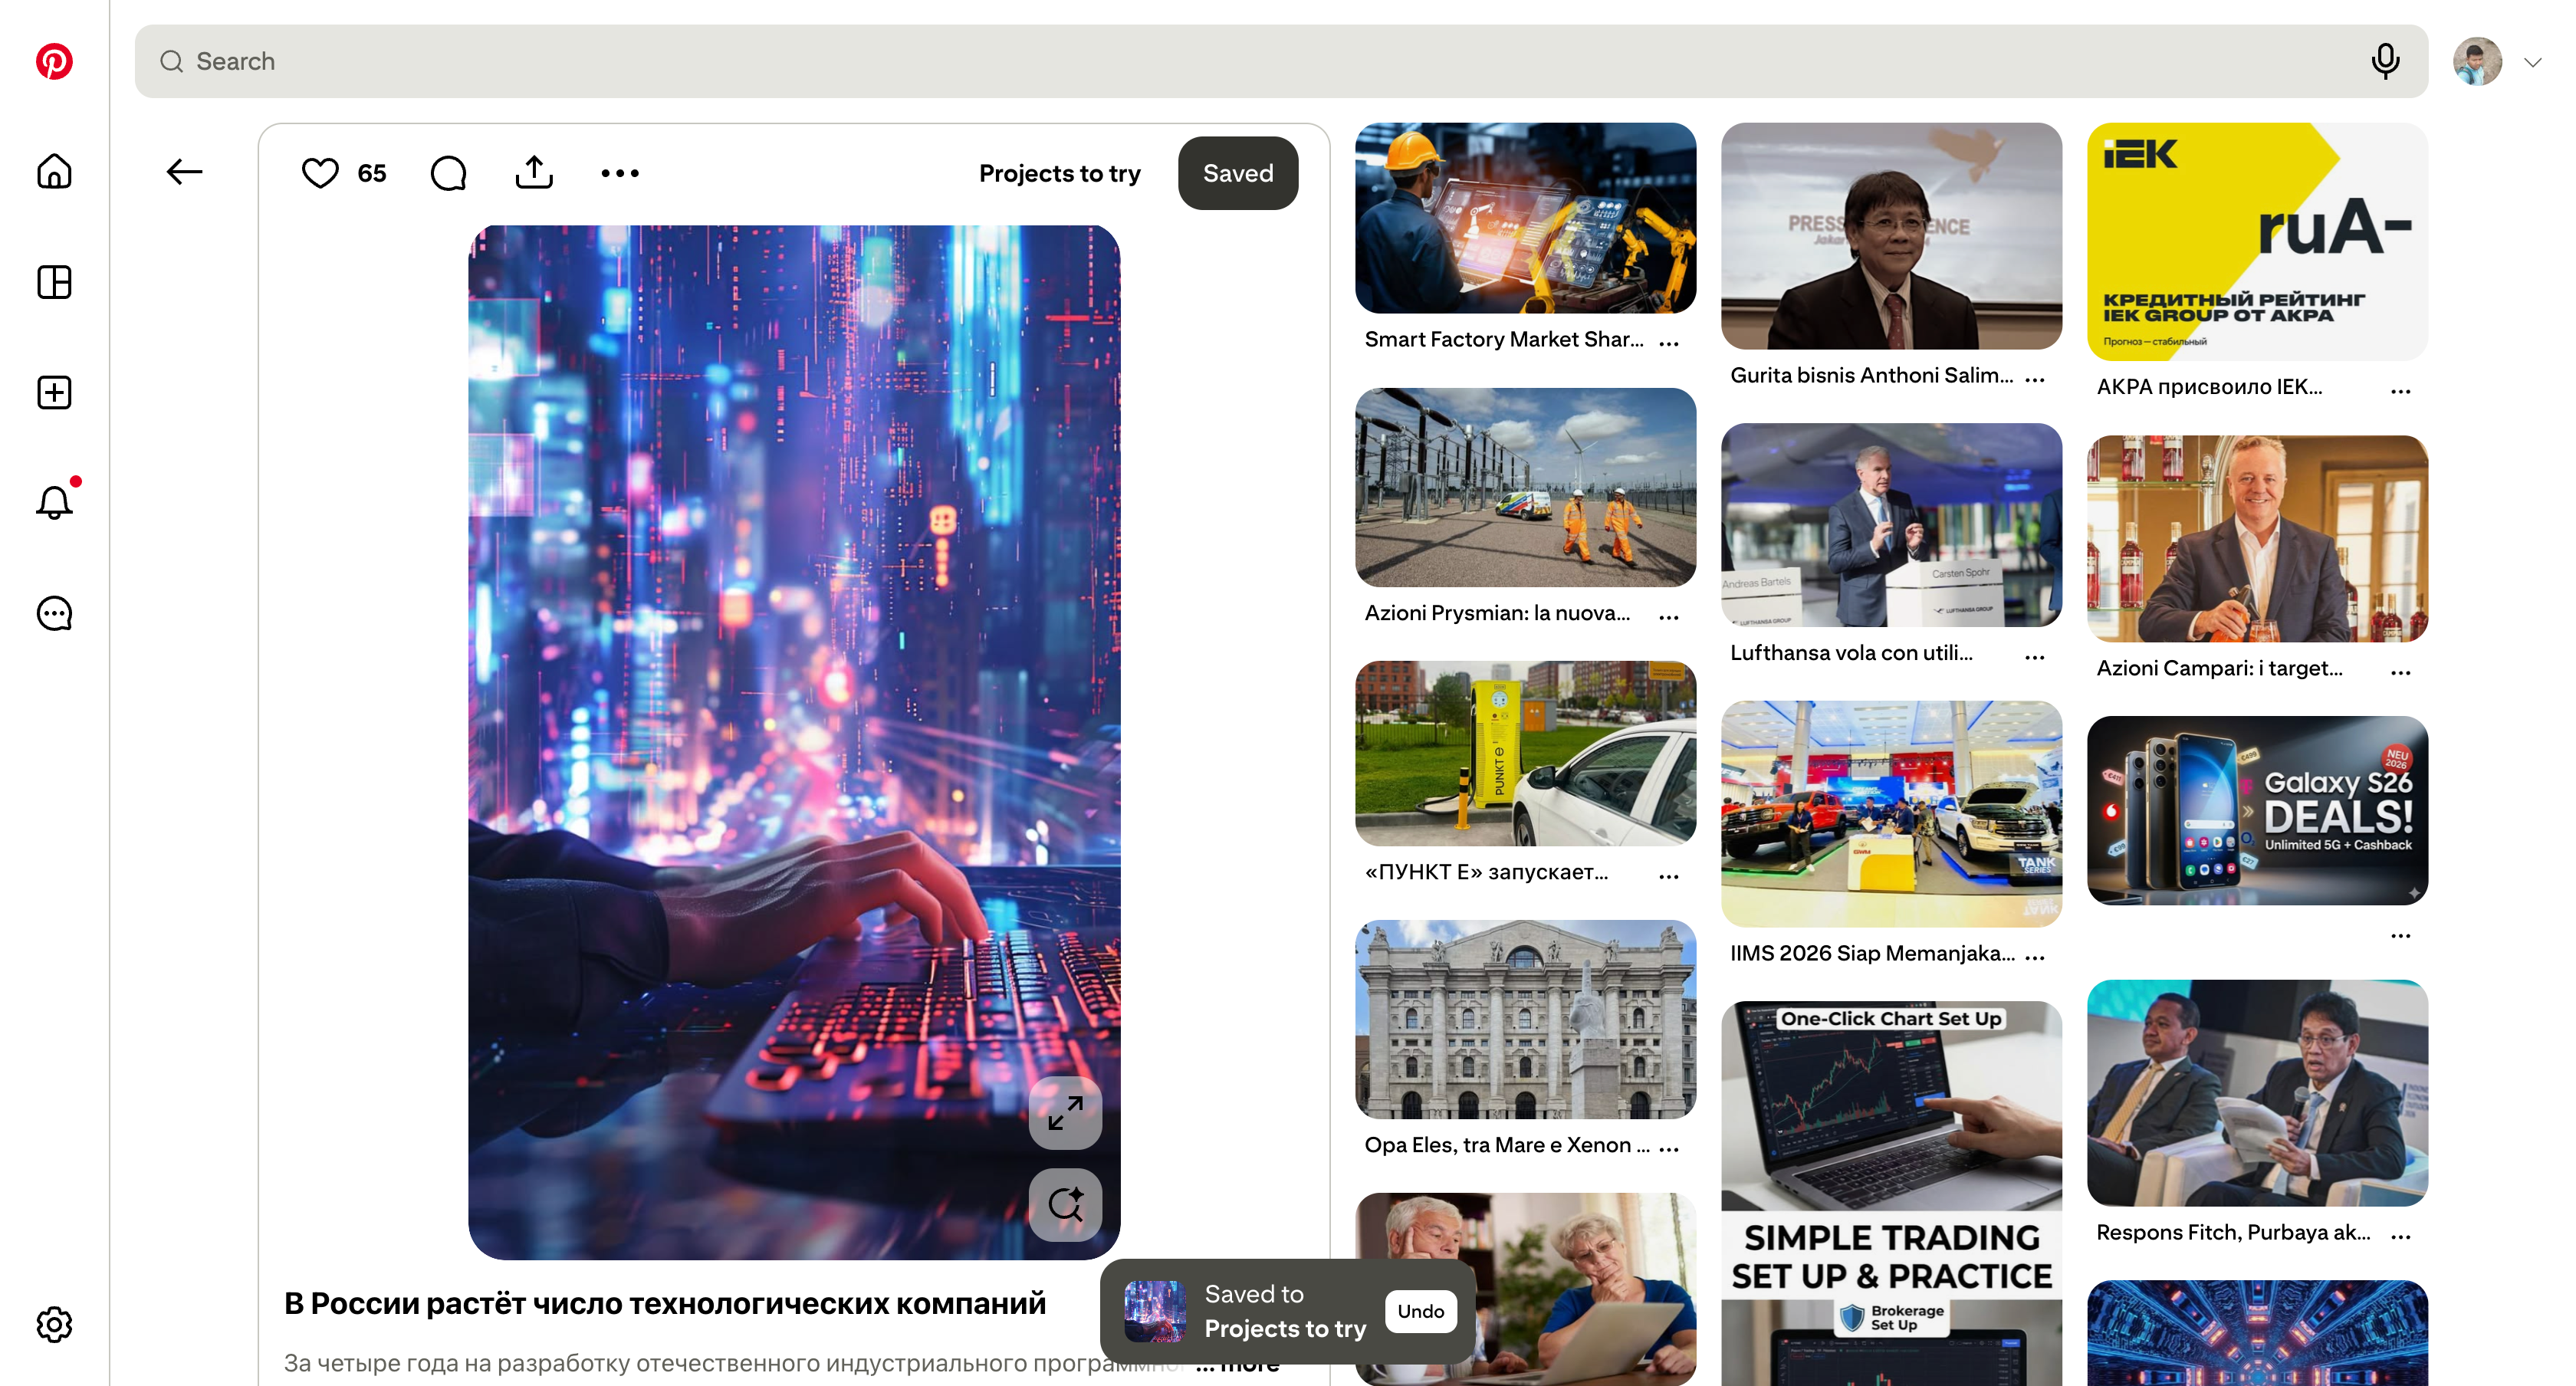Open options for ПУНКТ Е pin
This screenshot has width=2576, height=1386.
(x=1669, y=876)
